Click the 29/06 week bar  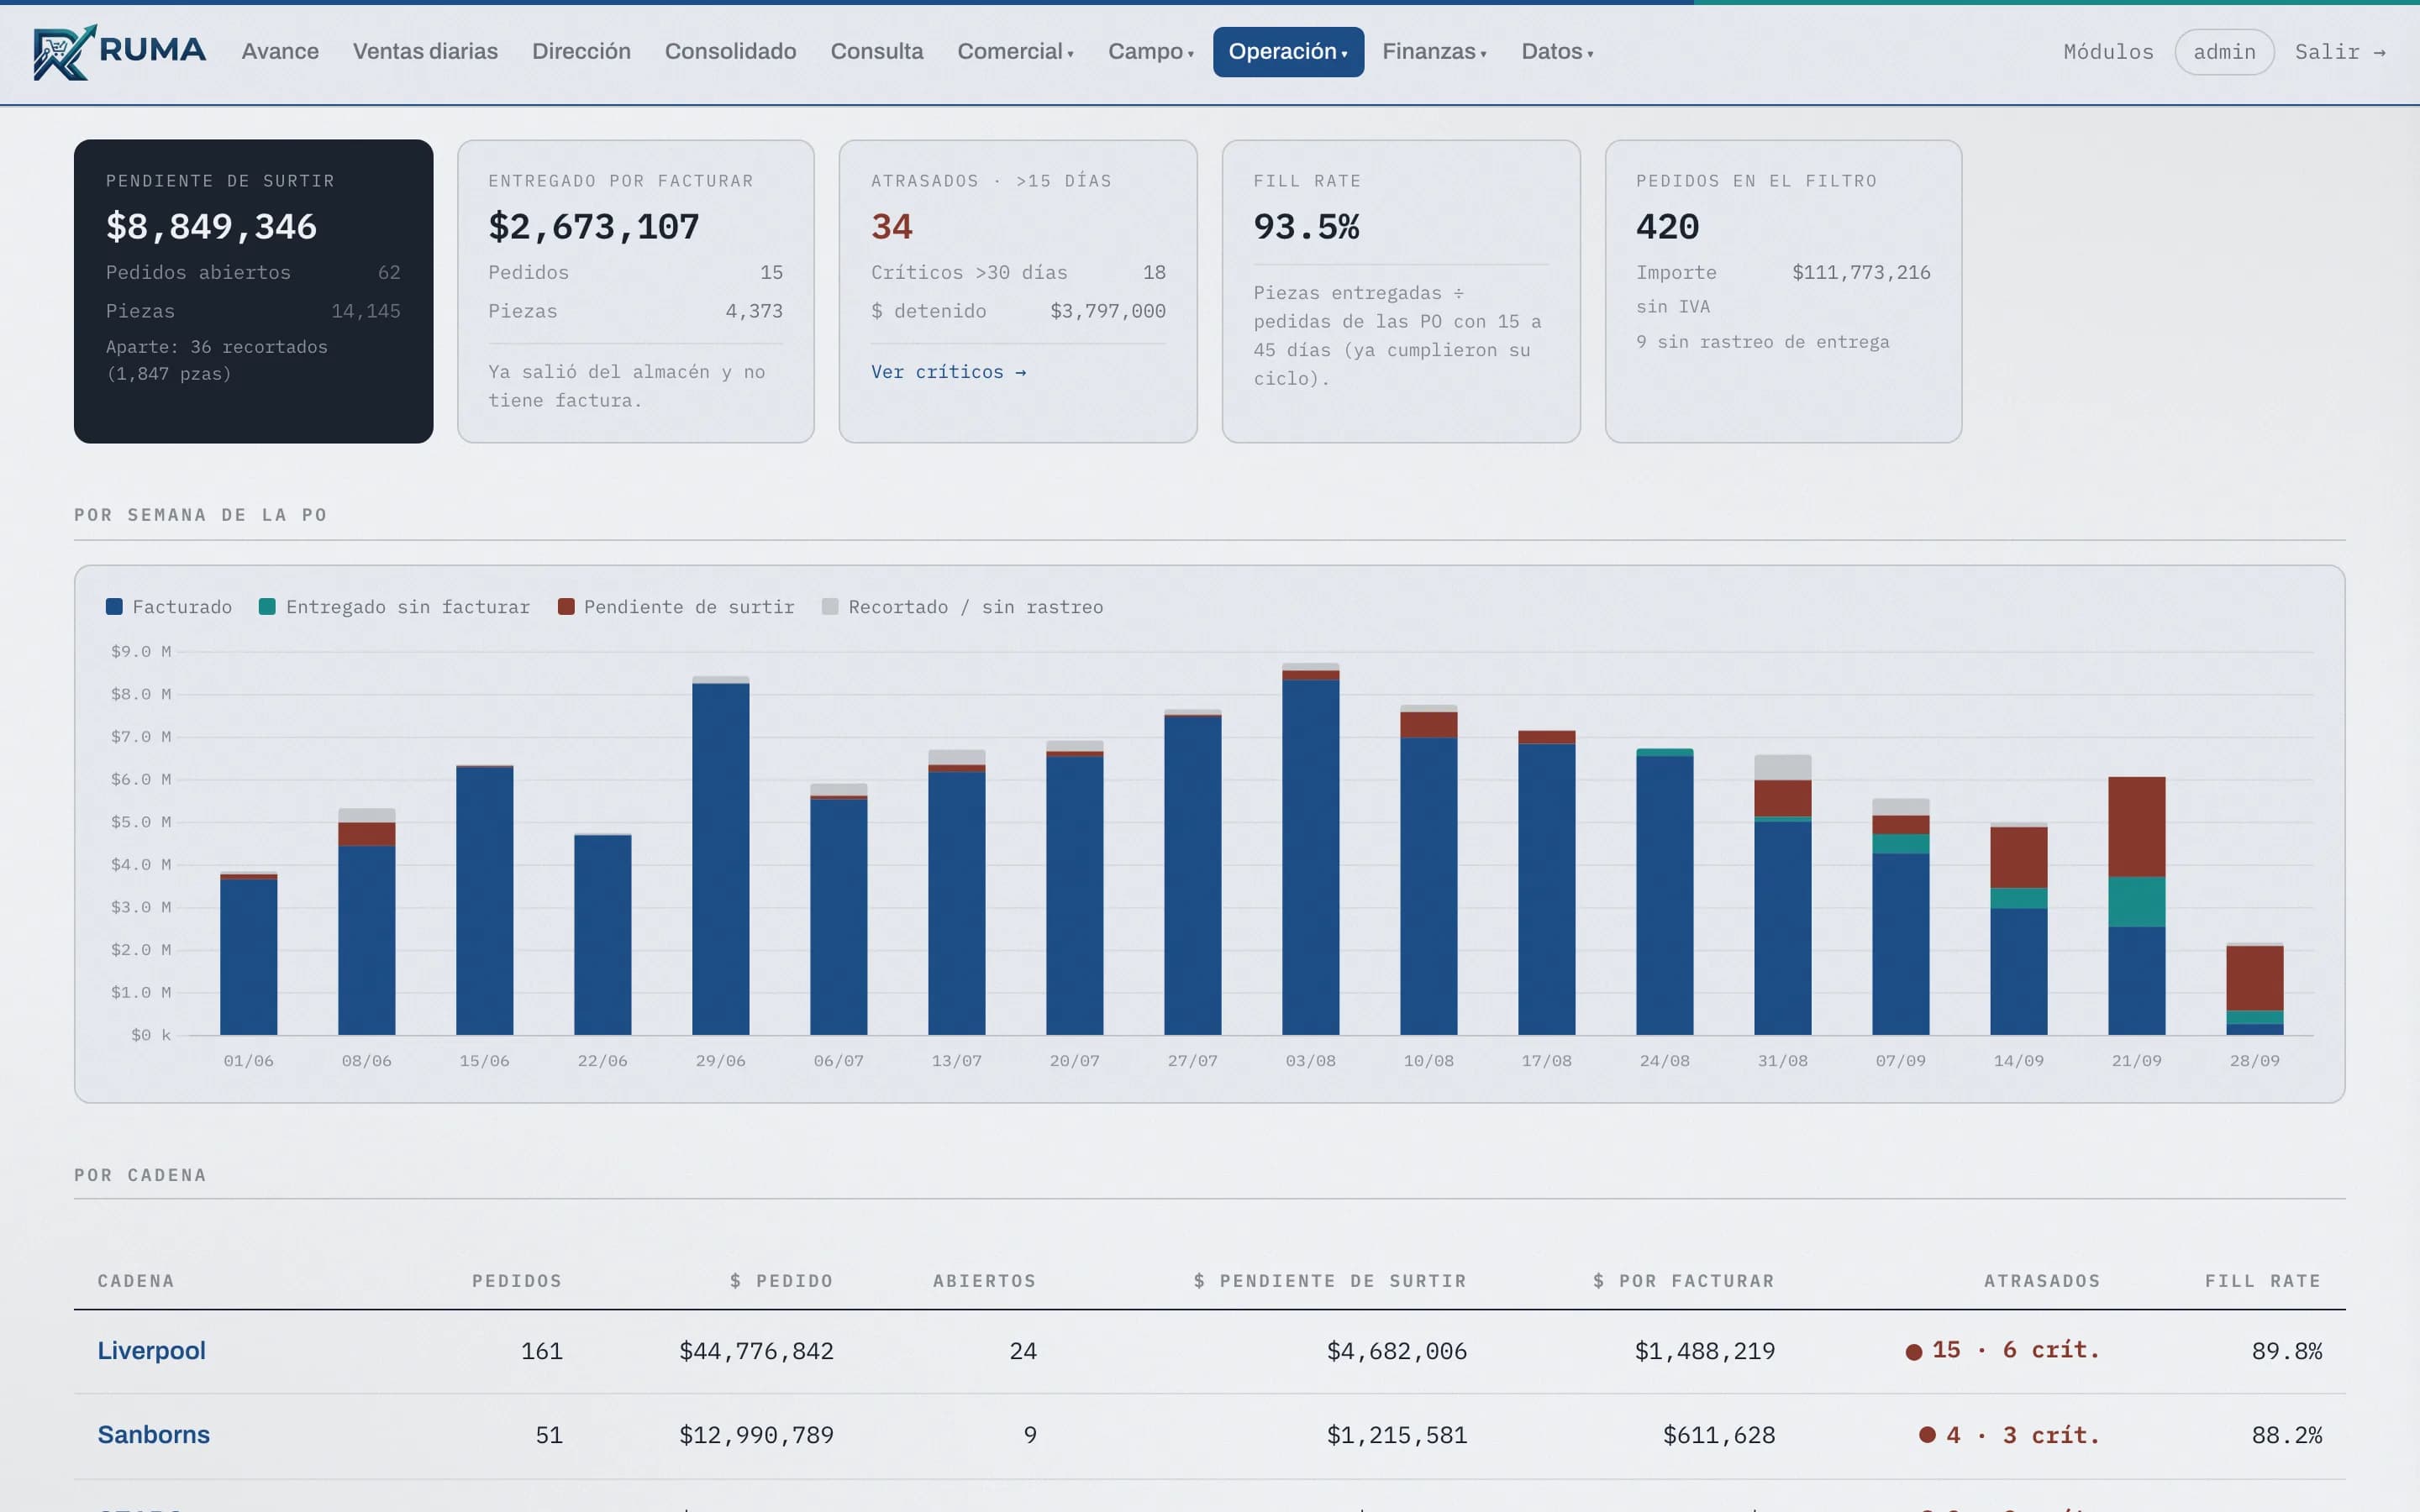click(720, 856)
